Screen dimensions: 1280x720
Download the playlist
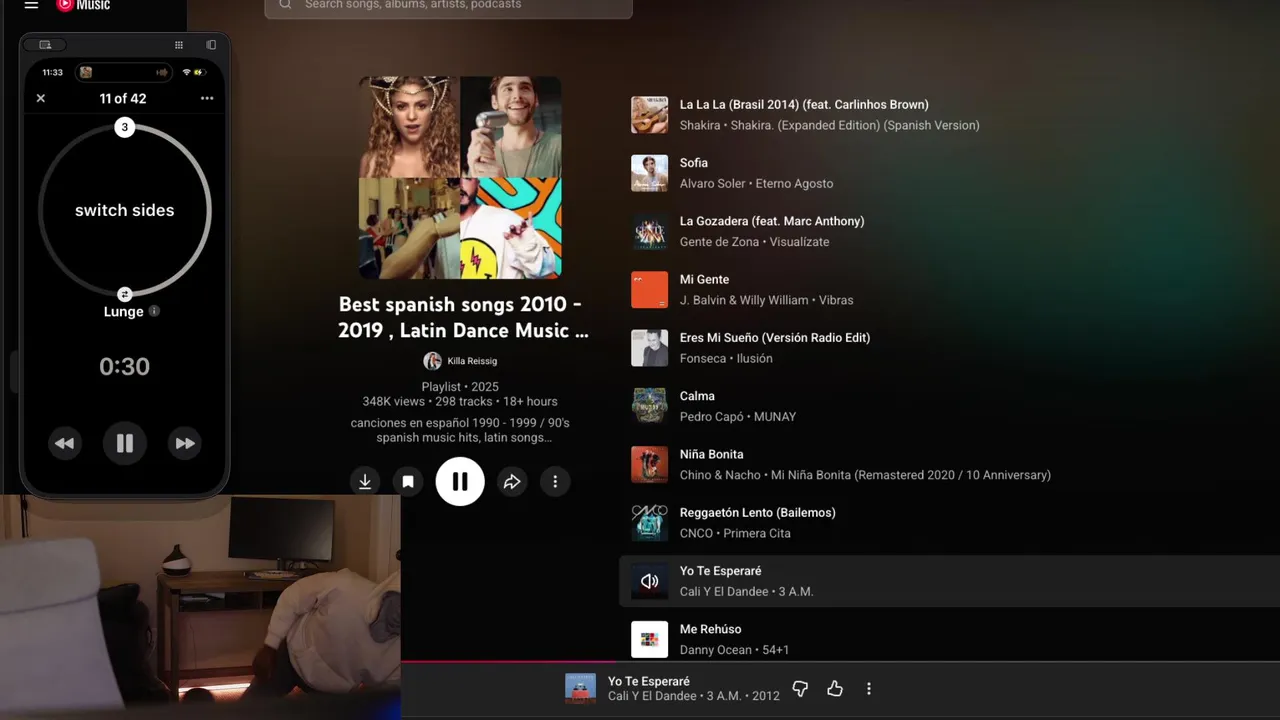(x=365, y=482)
